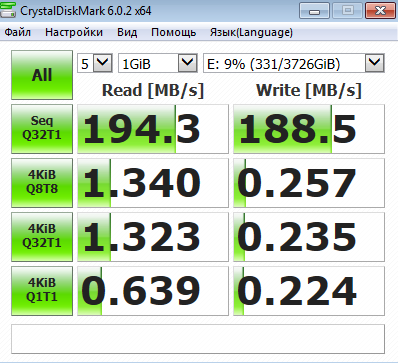Click the 4KiB Q32T1 read result 1.323
Image resolution: width=398 pixels, height=363 pixels.
153,237
